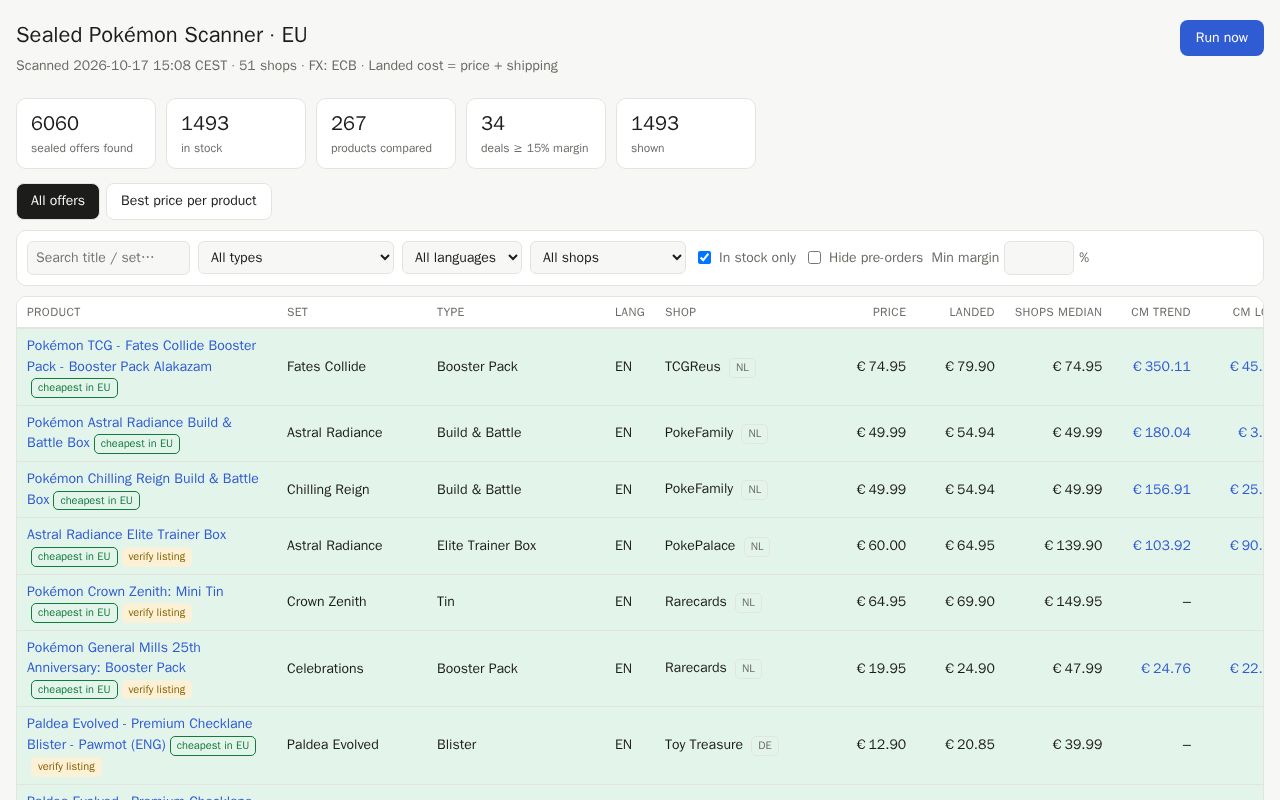This screenshot has height=800, width=1280.
Task: Enable Hide pre-orders checkbox
Action: [x=814, y=258]
